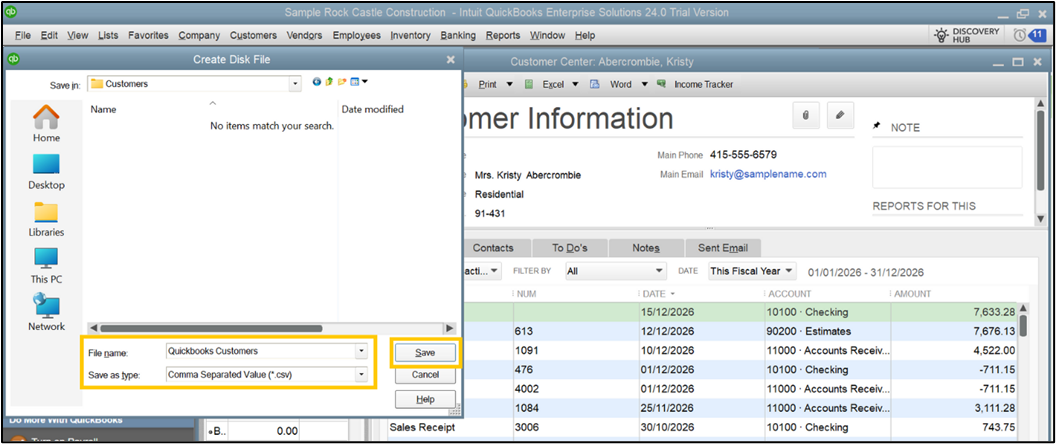Create a new folder in save dialog
Screen dimensions: 1056x444
point(342,82)
